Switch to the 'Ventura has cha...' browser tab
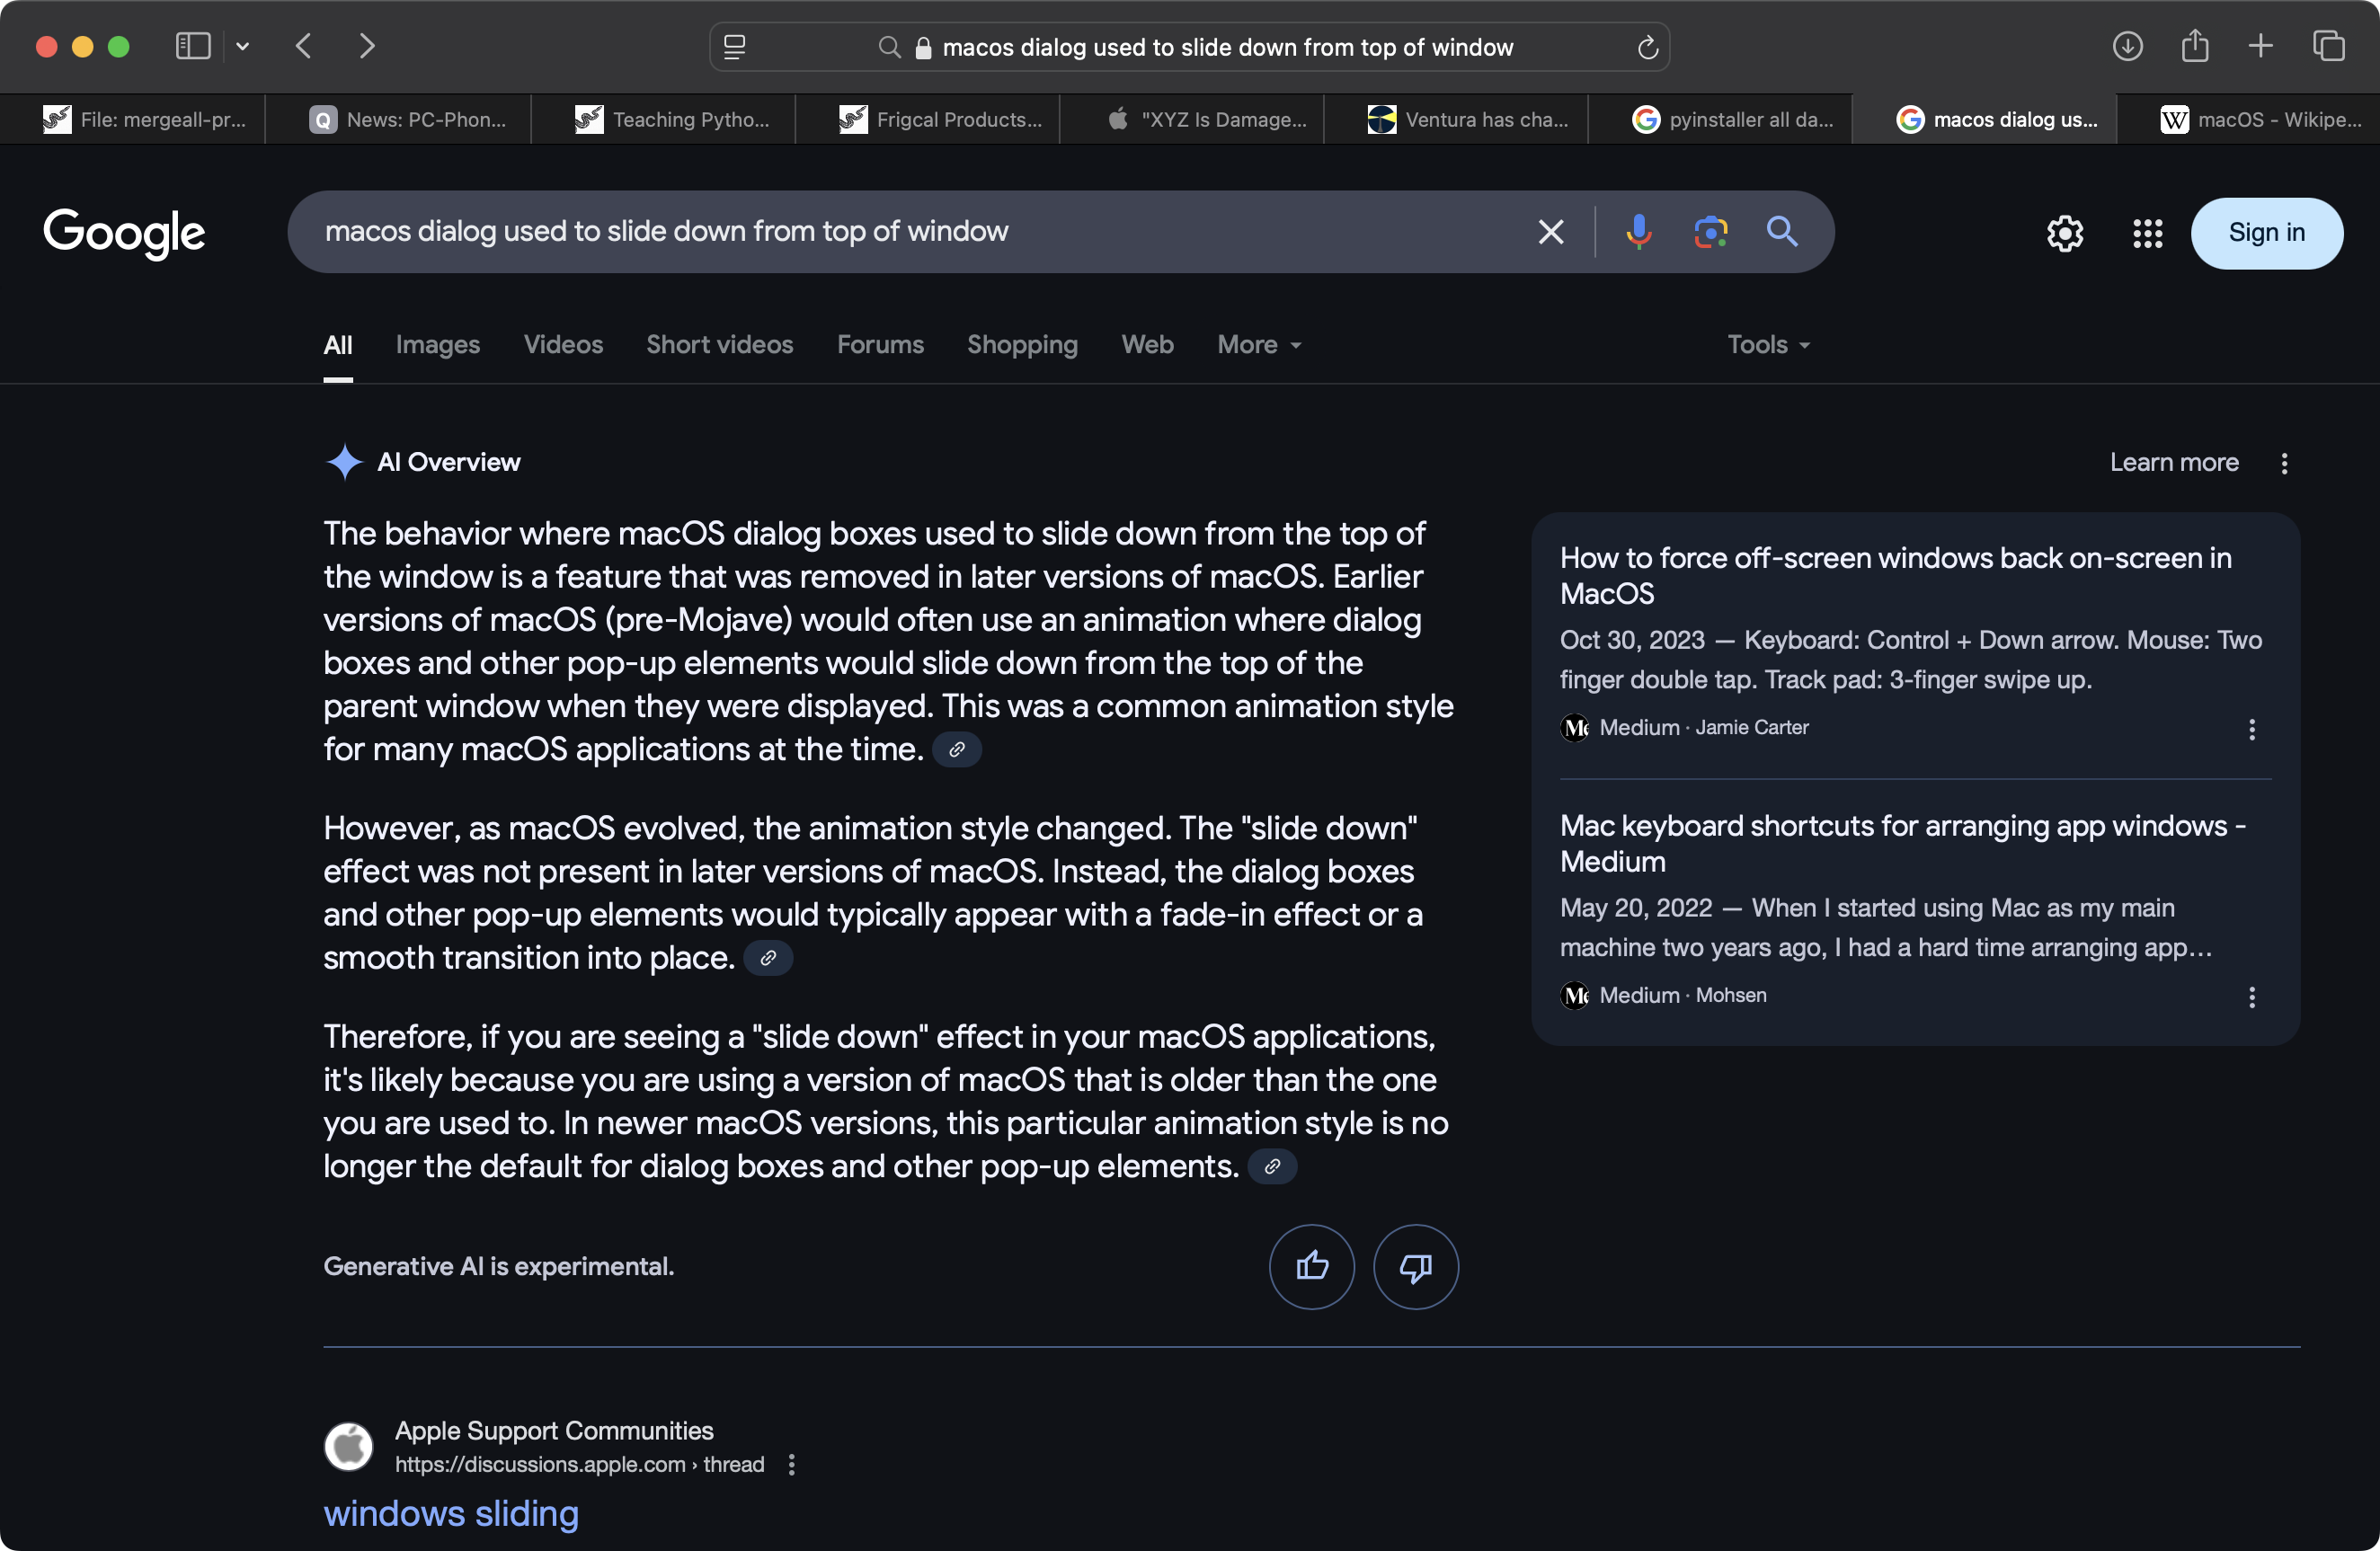 (x=1456, y=120)
